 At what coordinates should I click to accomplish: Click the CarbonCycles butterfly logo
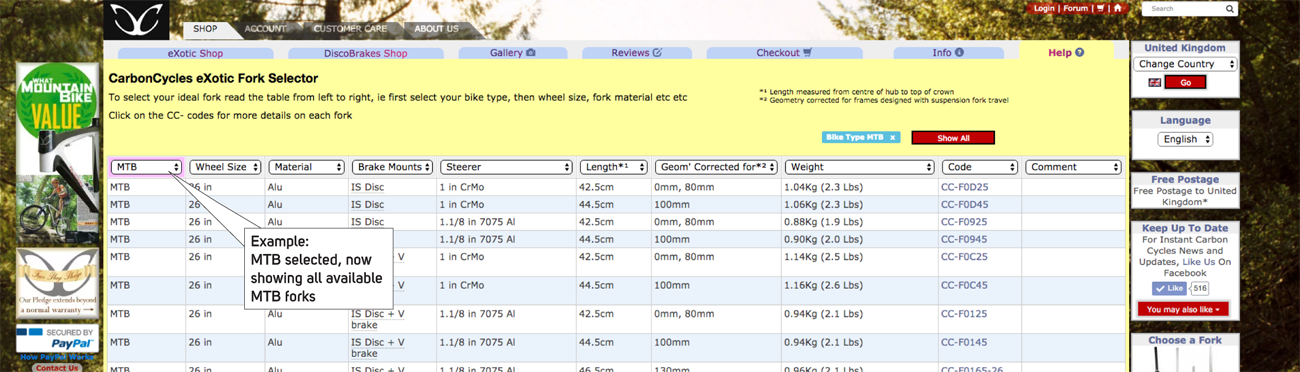(136, 20)
